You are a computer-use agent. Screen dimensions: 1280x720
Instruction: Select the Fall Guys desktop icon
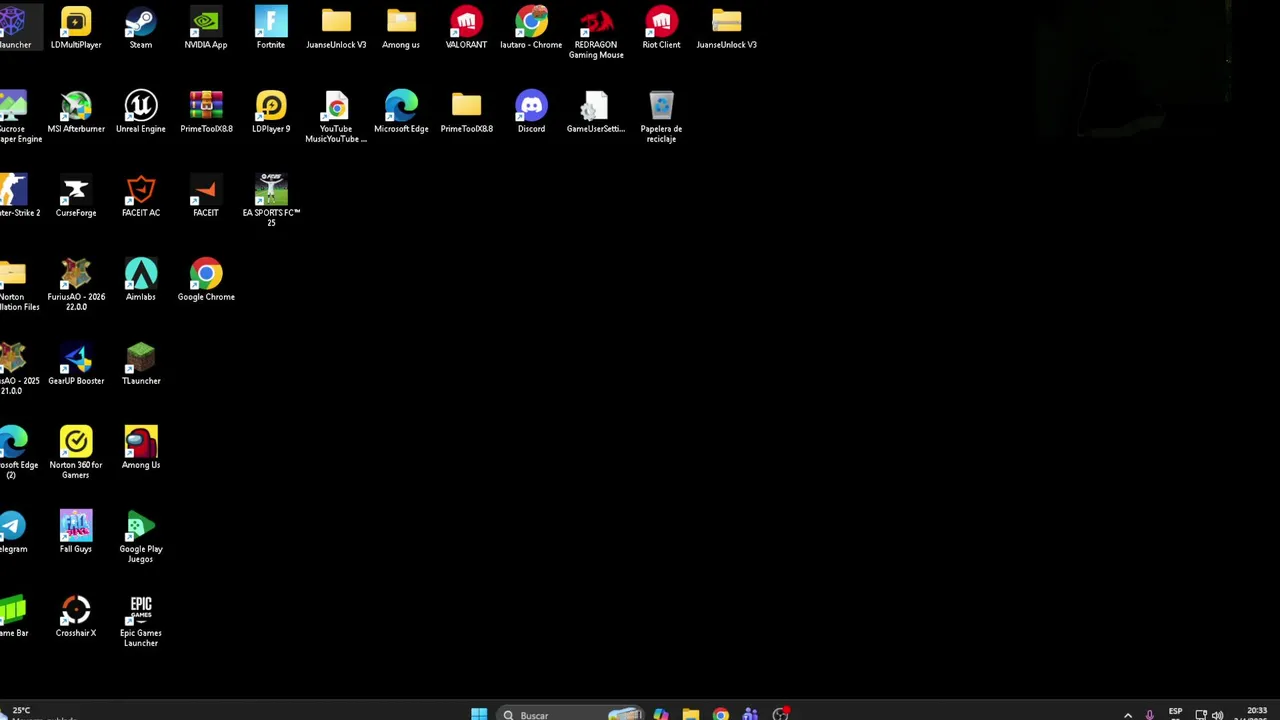76,532
